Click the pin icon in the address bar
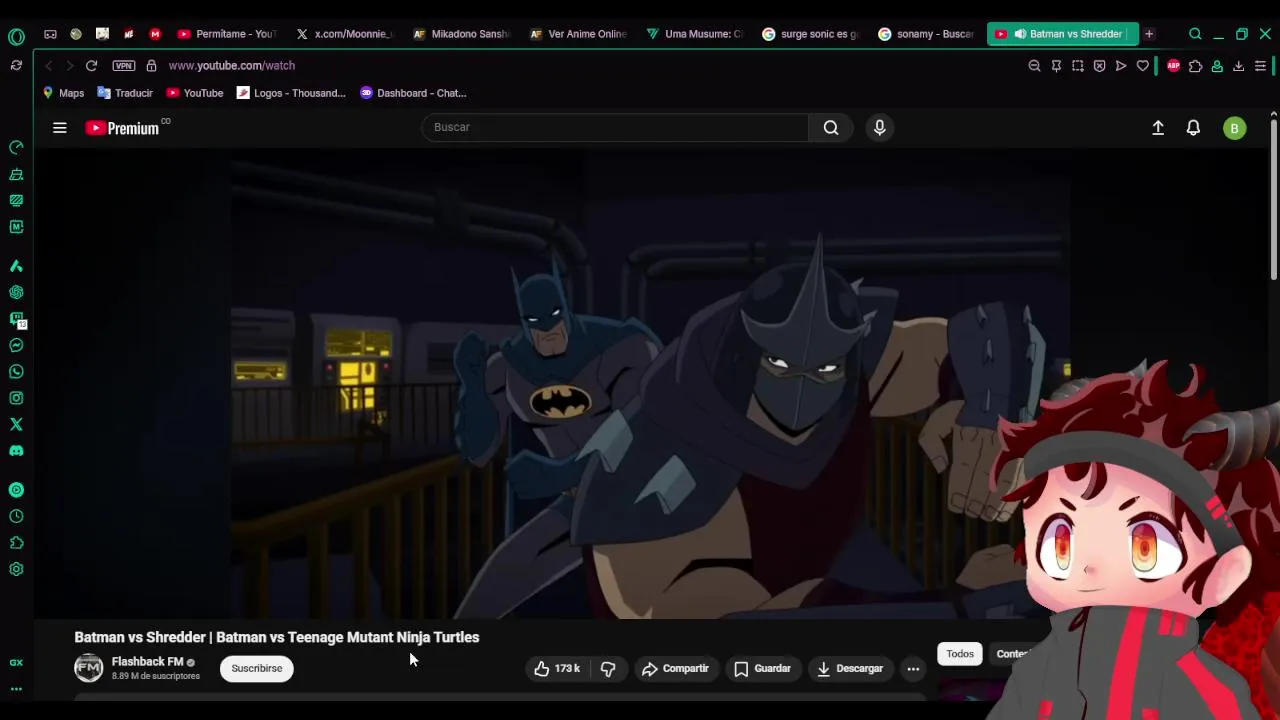This screenshot has width=1280, height=720. (1056, 66)
